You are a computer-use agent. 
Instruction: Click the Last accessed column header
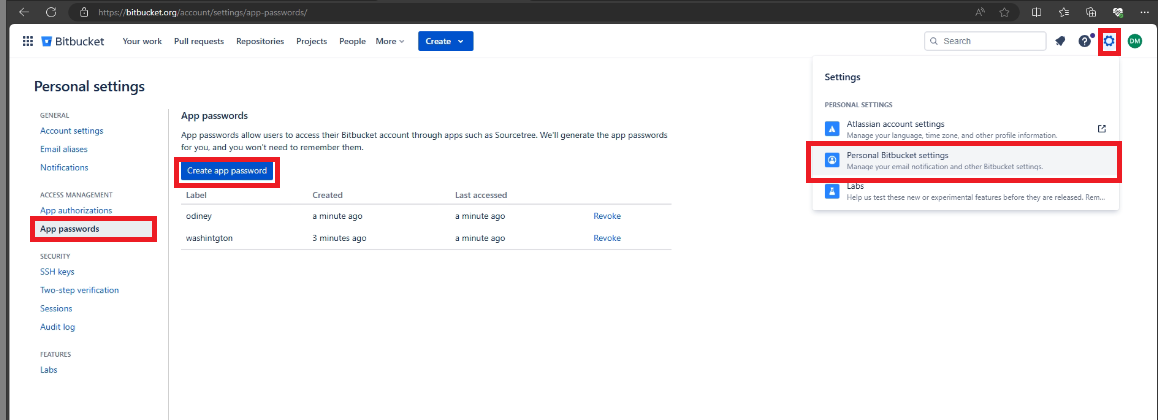point(481,195)
